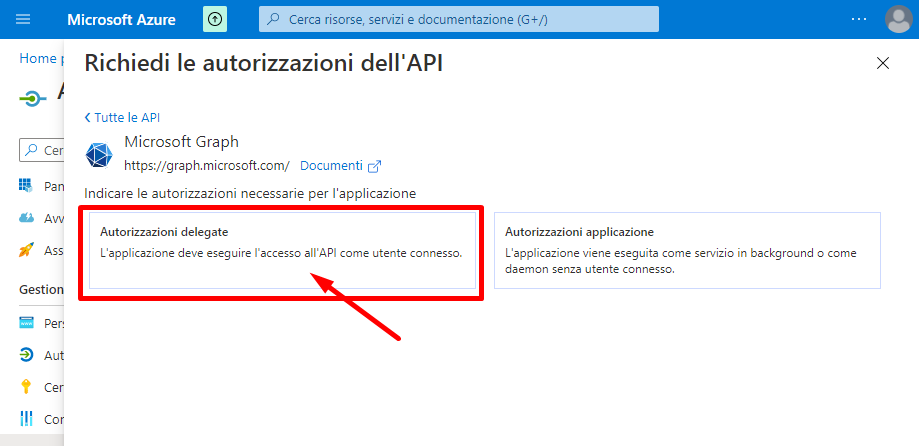The width and height of the screenshot is (919, 446).
Task: Go back via Tutte le API link
Action: click(127, 118)
